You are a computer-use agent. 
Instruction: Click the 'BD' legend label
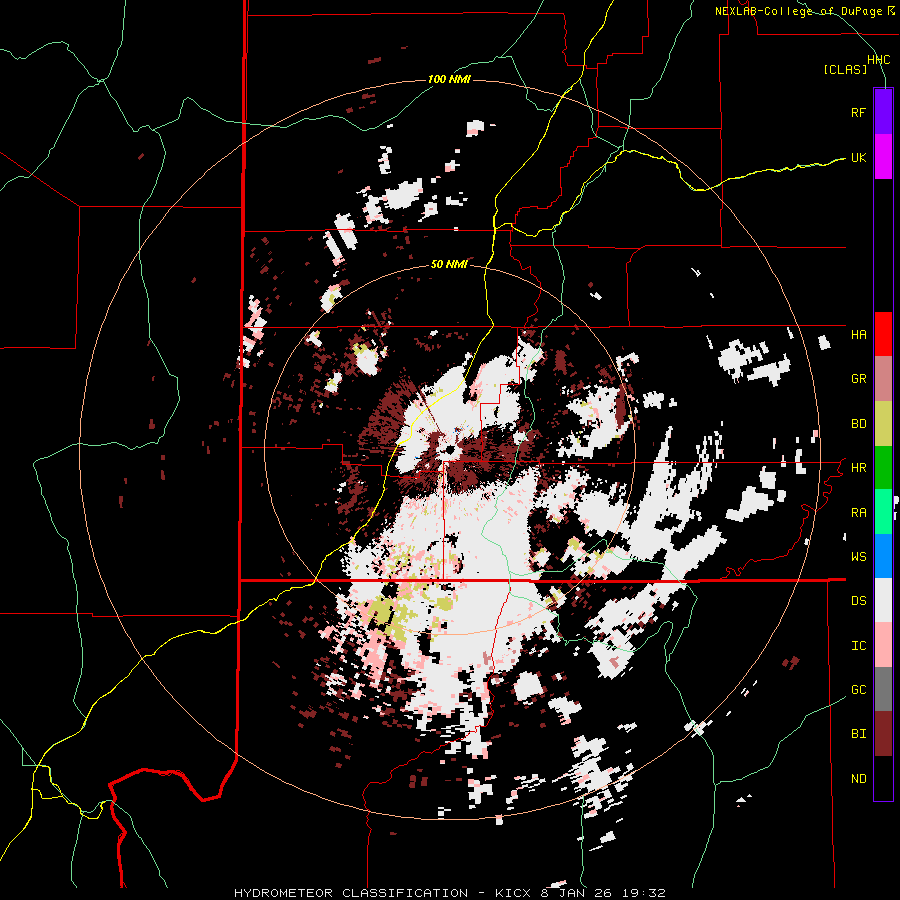tap(858, 424)
